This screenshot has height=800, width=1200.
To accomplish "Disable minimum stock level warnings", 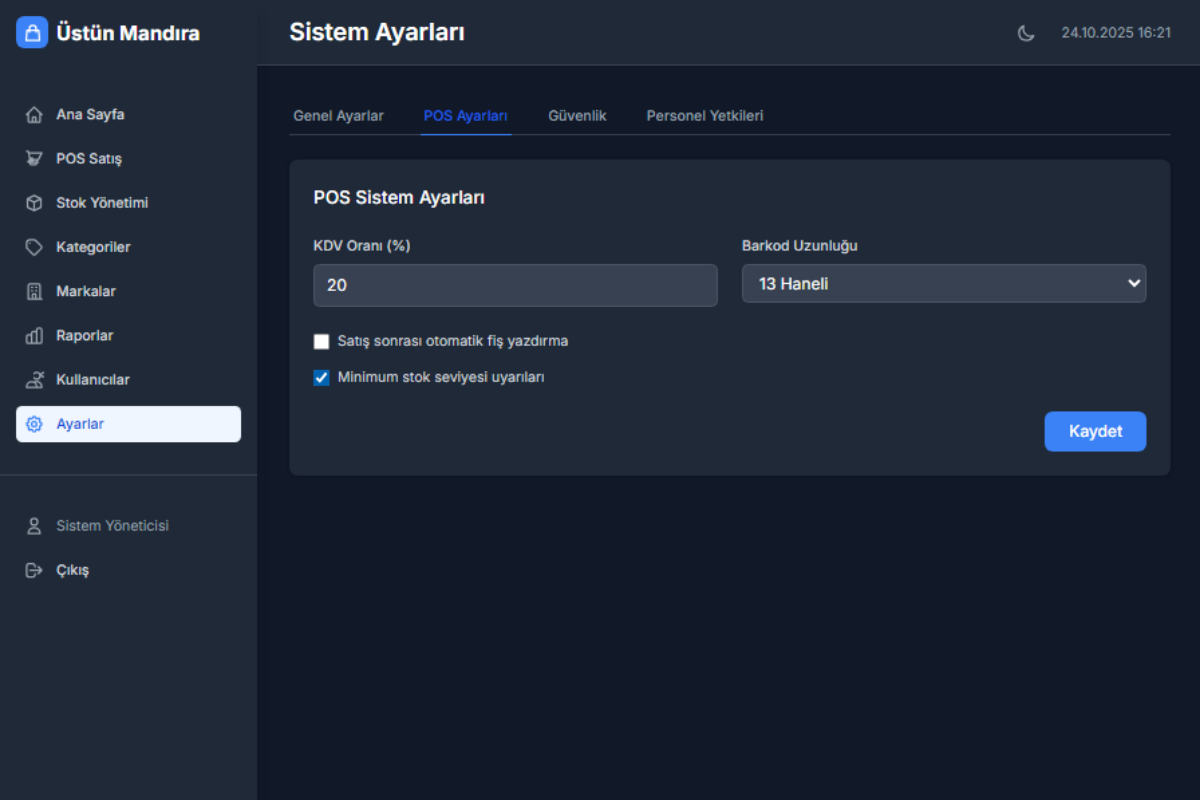I will pyautogui.click(x=321, y=377).
